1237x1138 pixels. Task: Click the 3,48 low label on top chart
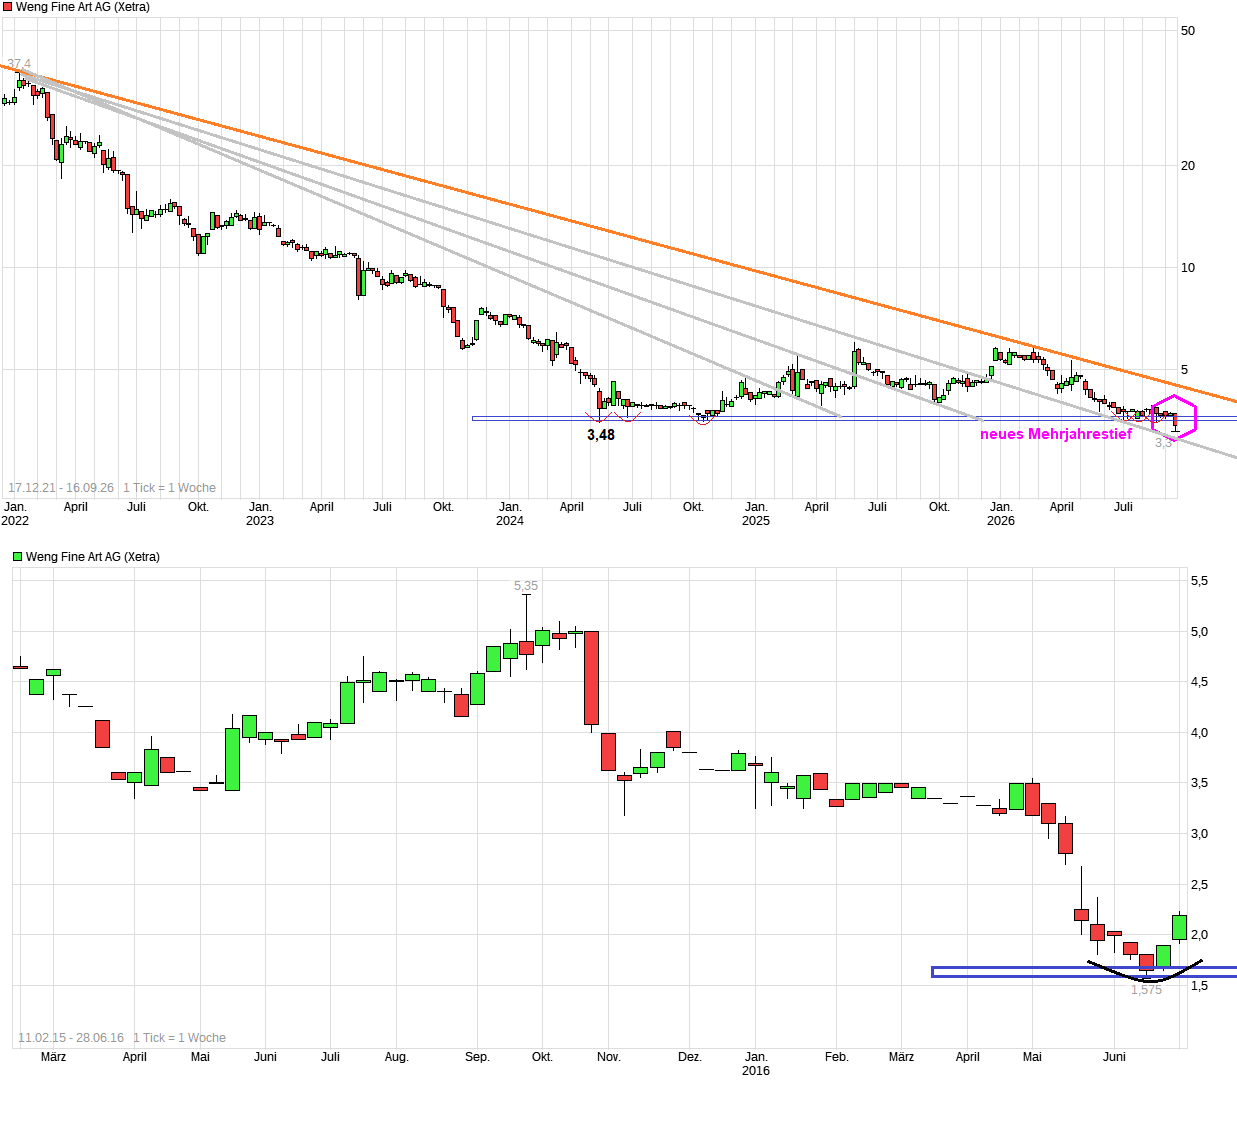[x=601, y=435]
